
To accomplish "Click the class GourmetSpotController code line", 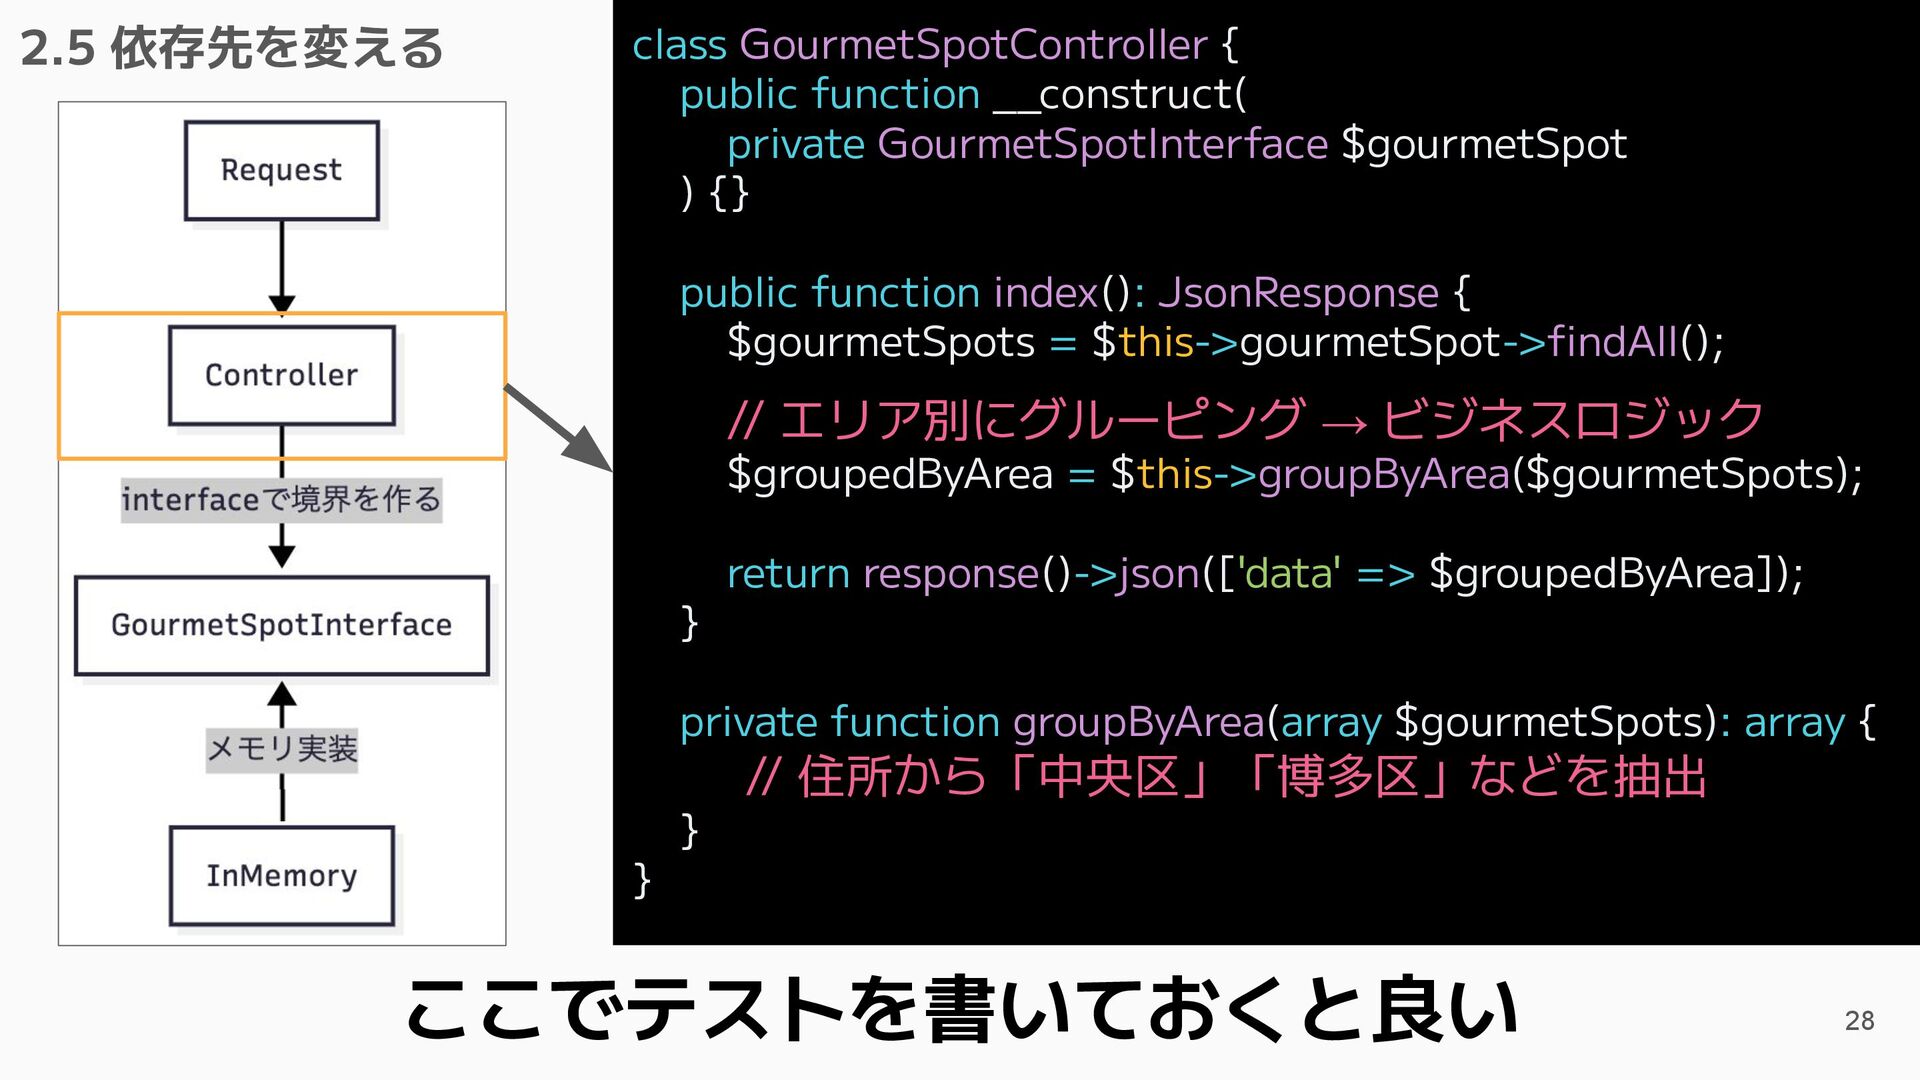I will pos(934,45).
